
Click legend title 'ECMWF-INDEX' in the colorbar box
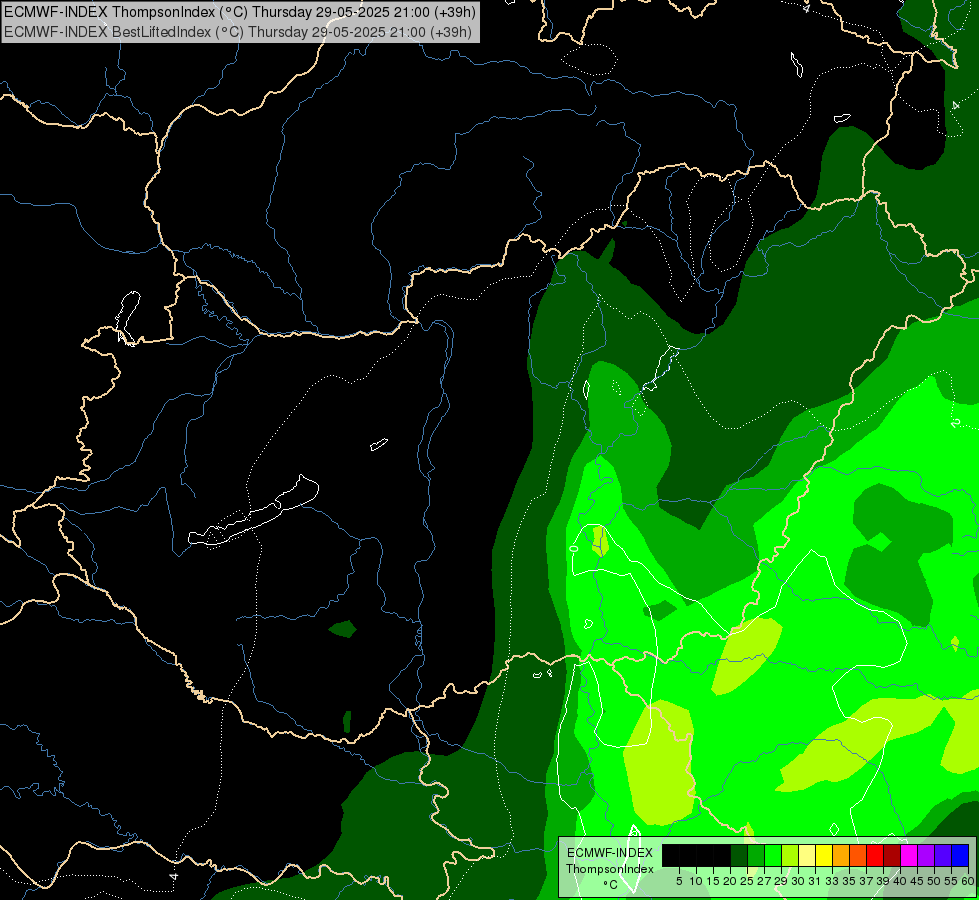pos(610,853)
